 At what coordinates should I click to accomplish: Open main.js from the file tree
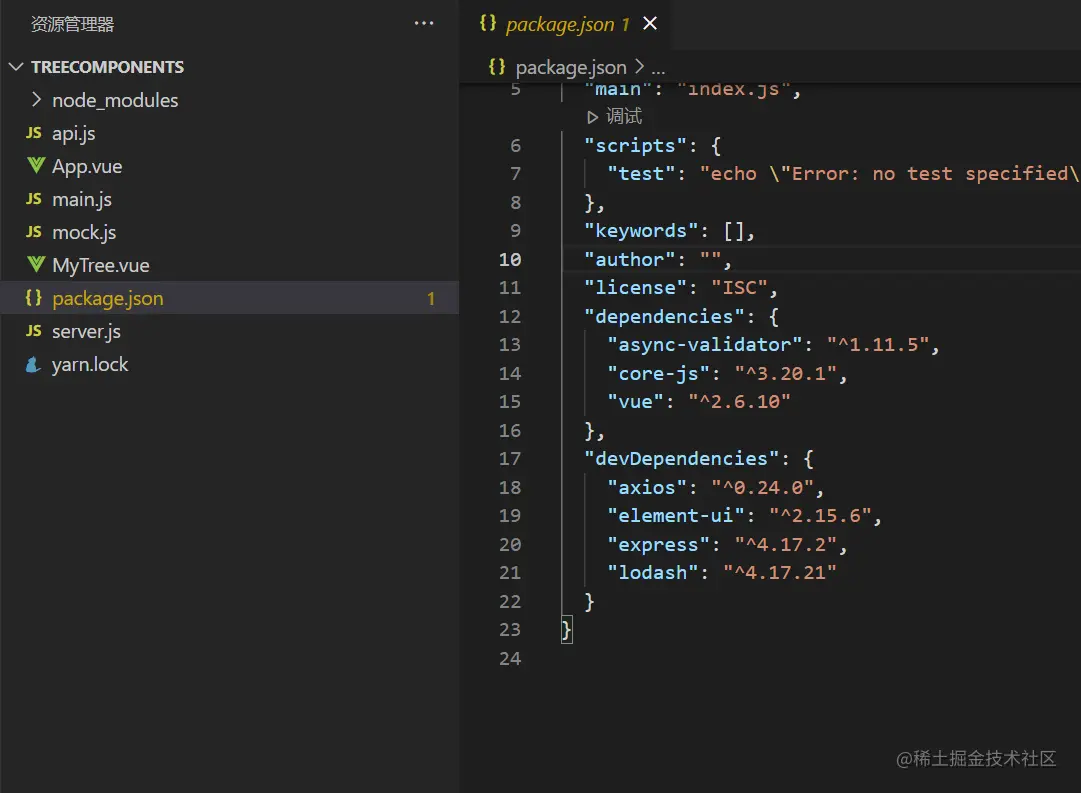coord(82,199)
